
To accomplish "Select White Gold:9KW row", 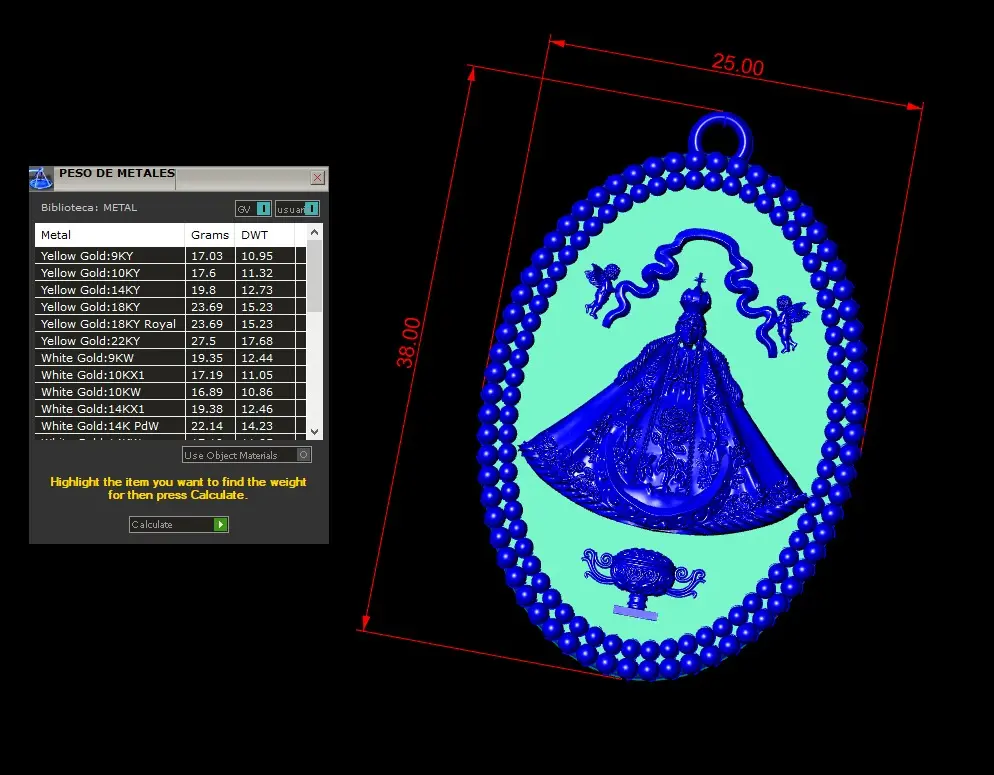I will [171, 358].
